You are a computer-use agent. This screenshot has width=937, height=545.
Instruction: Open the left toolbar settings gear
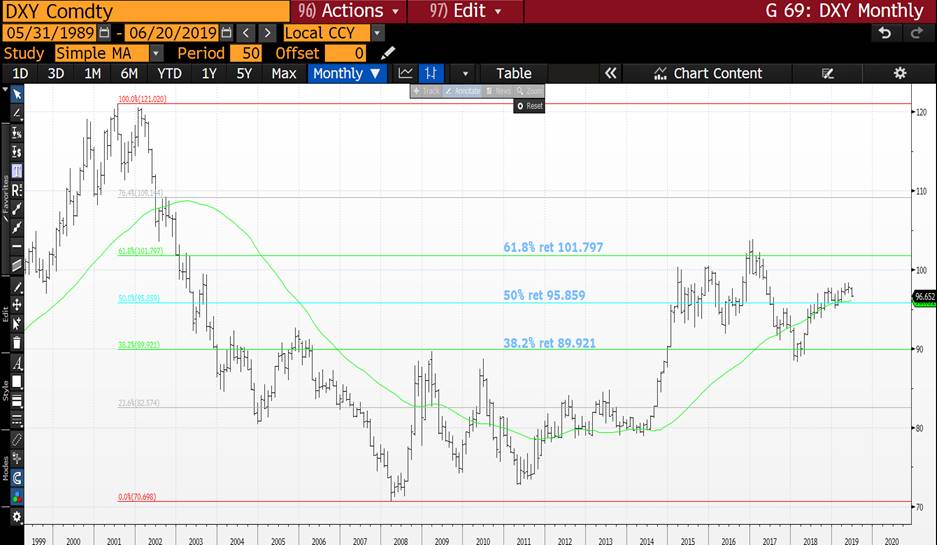[17, 516]
